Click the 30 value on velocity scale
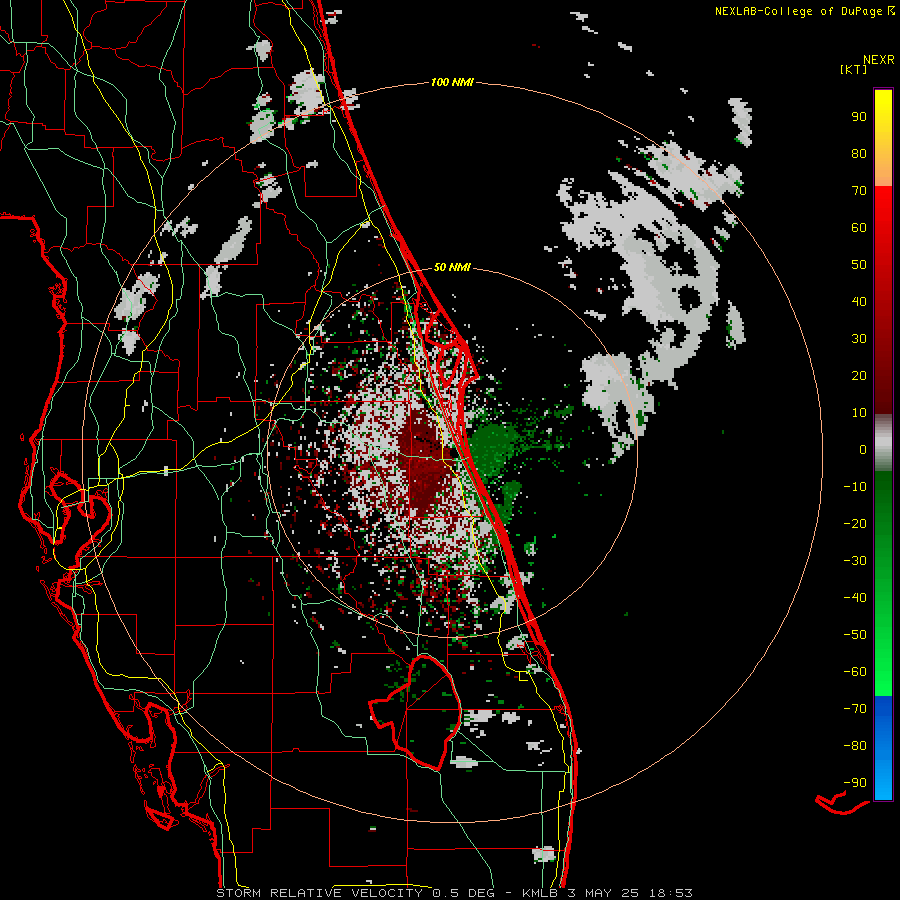Viewport: 900px width, 900px height. pyautogui.click(x=859, y=339)
